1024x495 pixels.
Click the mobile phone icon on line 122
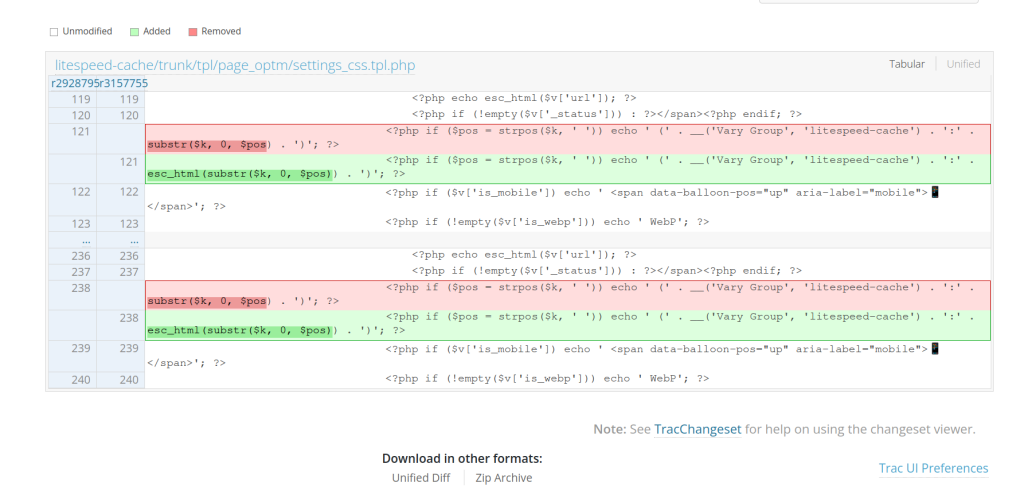935,191
